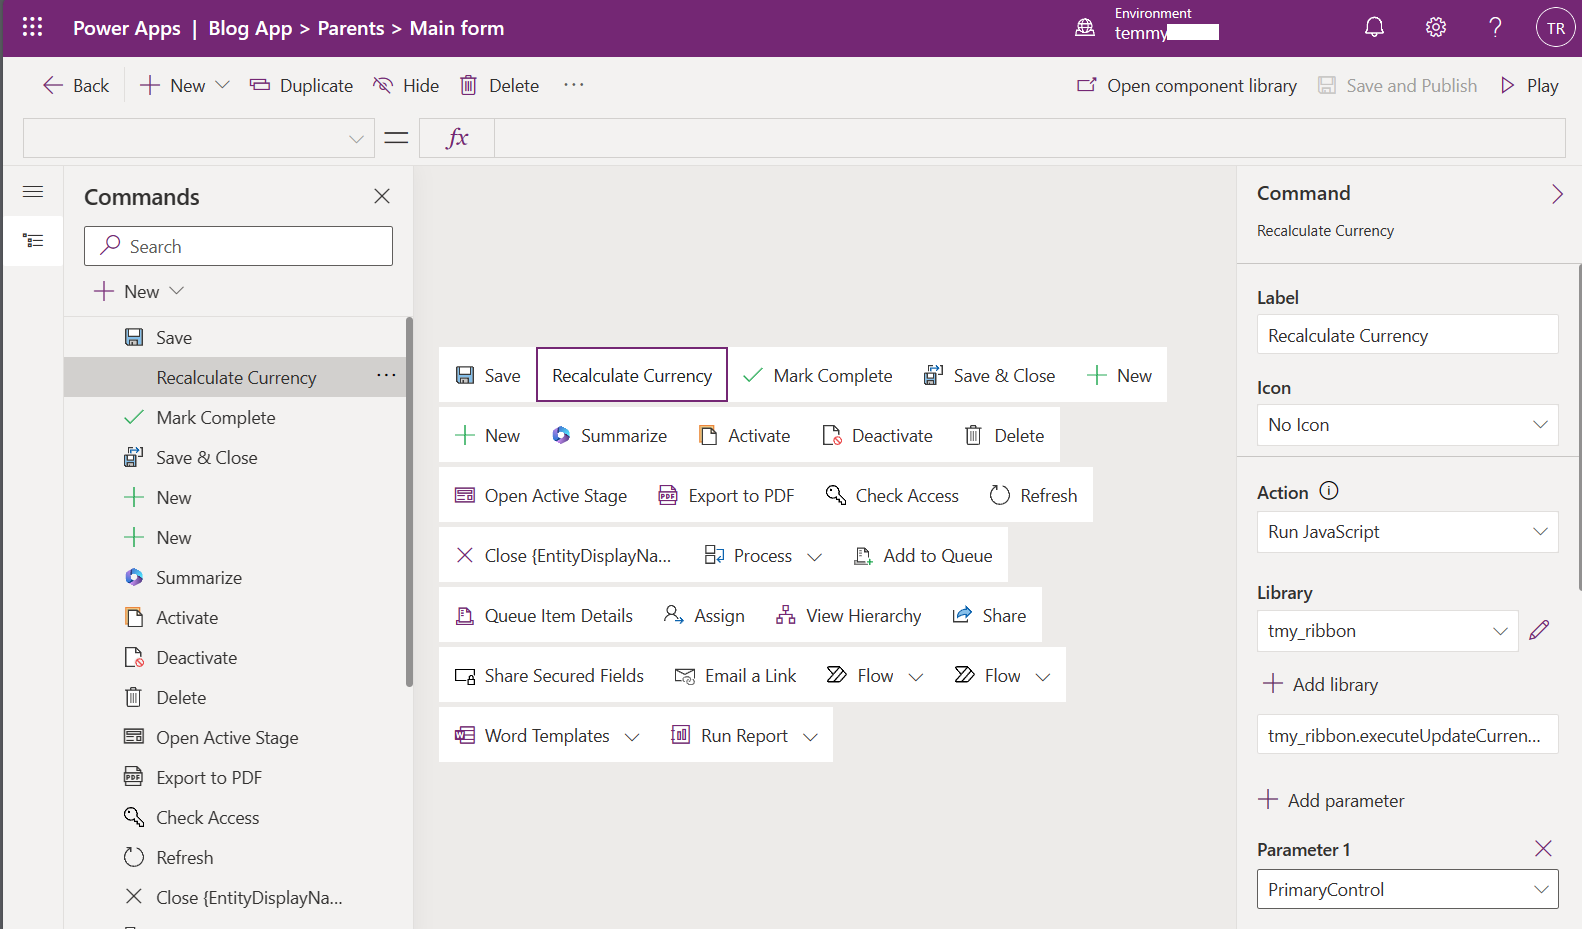Click Save & Close in the ribbon preview
The image size is (1582, 929).
tap(989, 375)
